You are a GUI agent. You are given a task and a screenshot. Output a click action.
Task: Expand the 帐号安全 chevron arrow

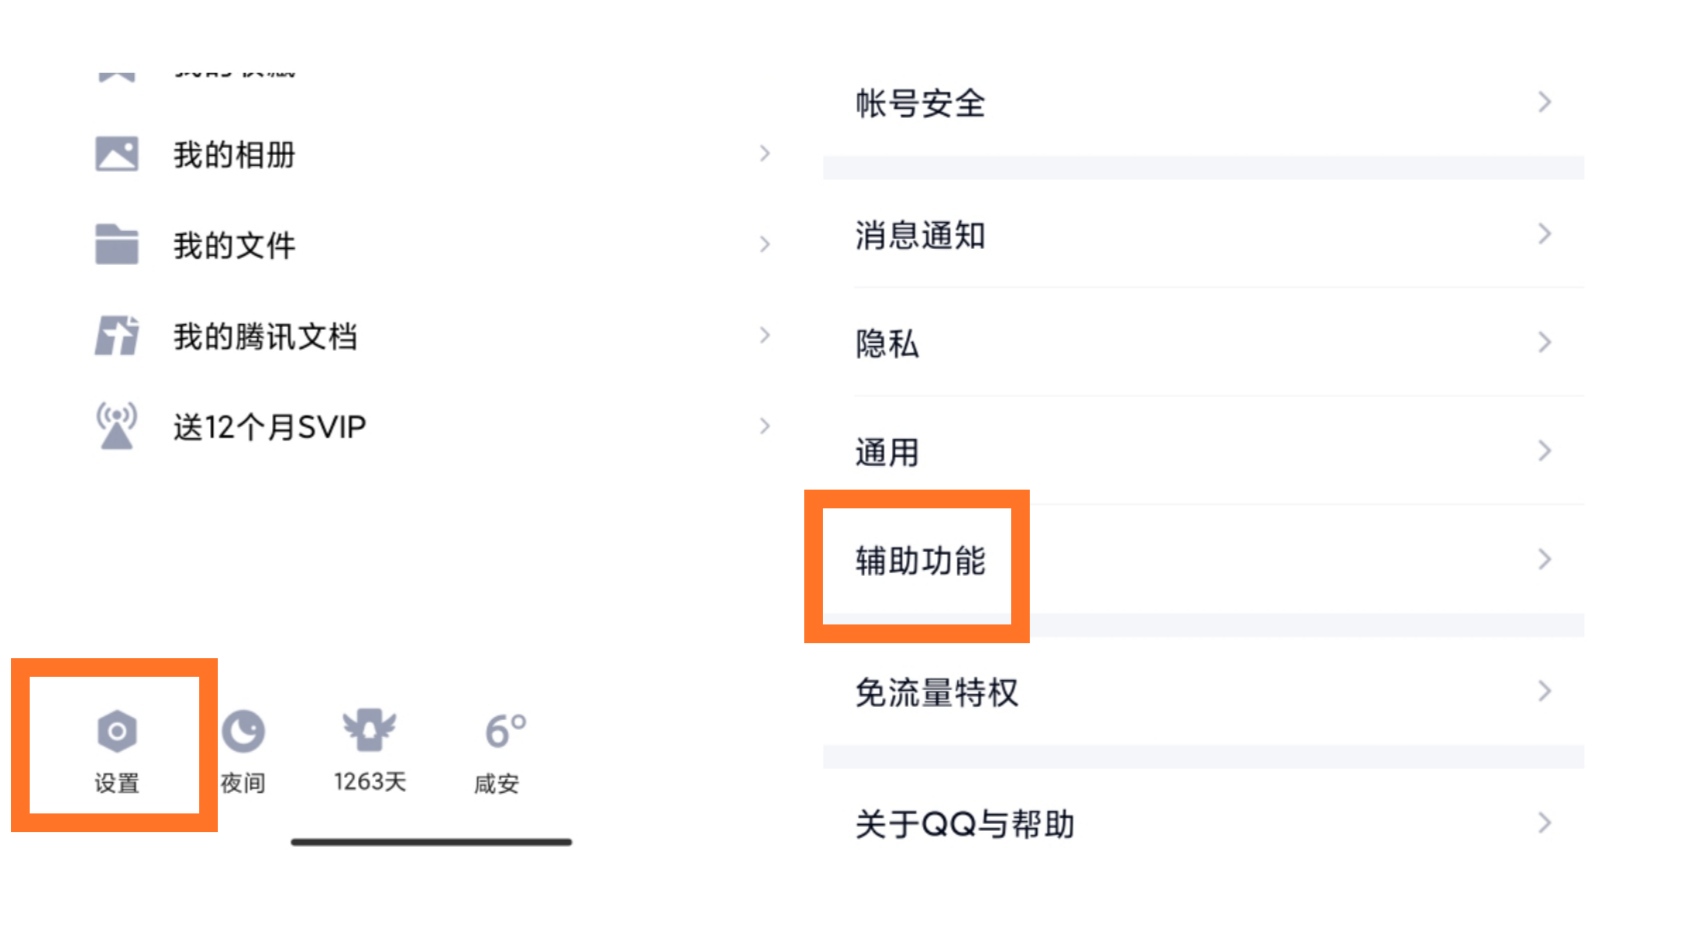(x=1545, y=102)
